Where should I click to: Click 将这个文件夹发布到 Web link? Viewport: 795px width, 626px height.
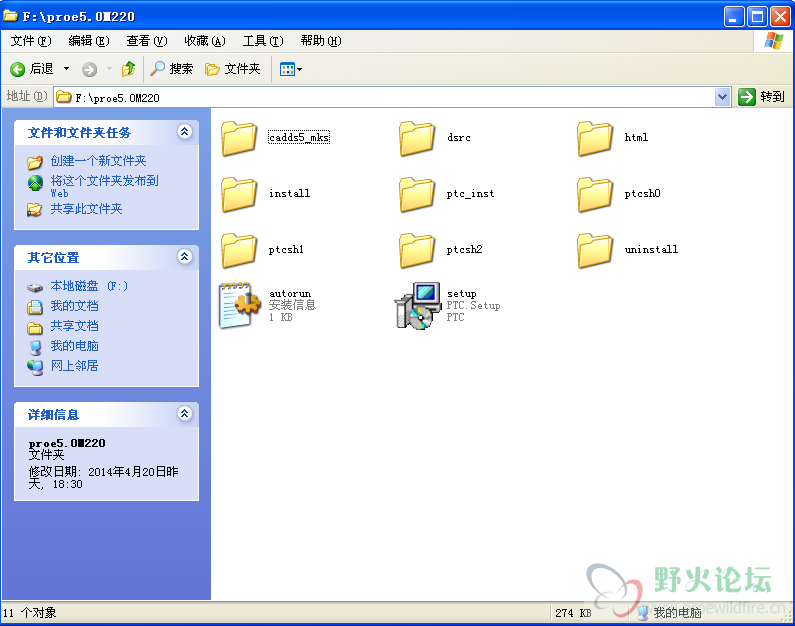pyautogui.click(x=104, y=186)
